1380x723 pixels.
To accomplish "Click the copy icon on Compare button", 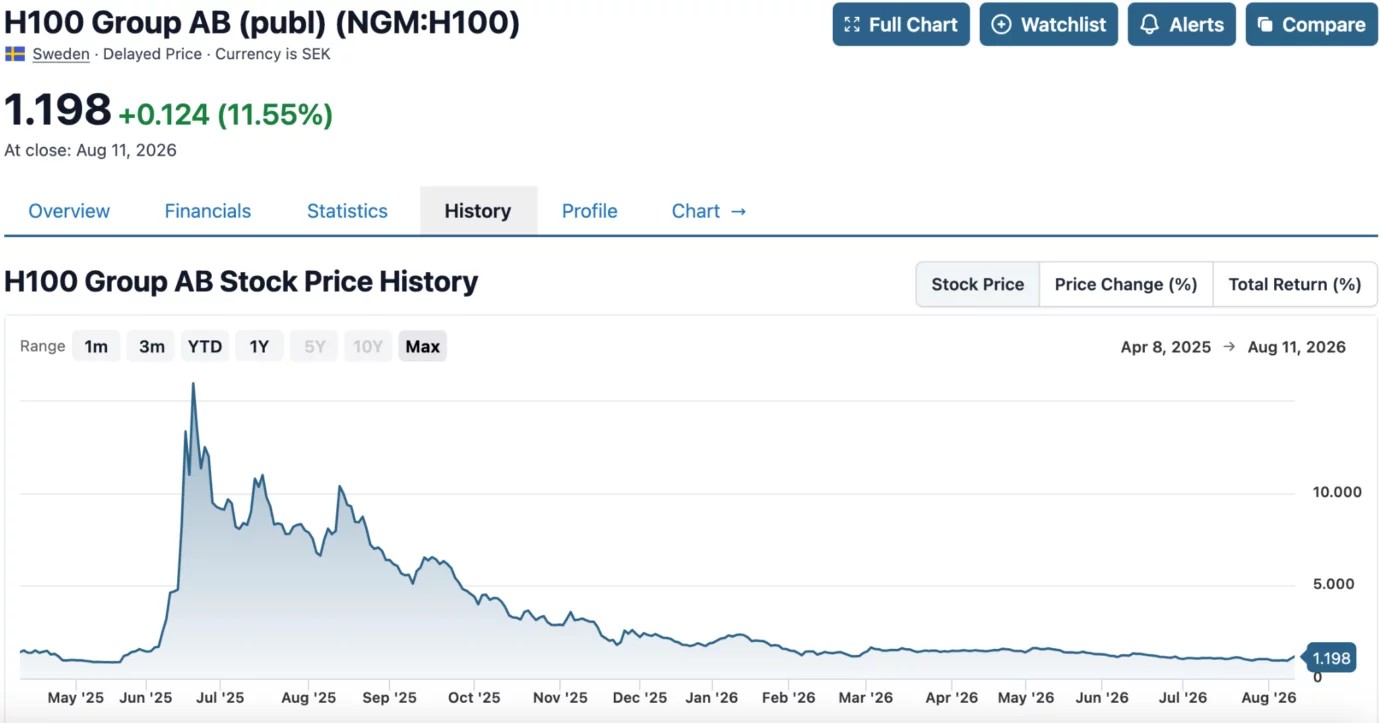I will point(1265,25).
